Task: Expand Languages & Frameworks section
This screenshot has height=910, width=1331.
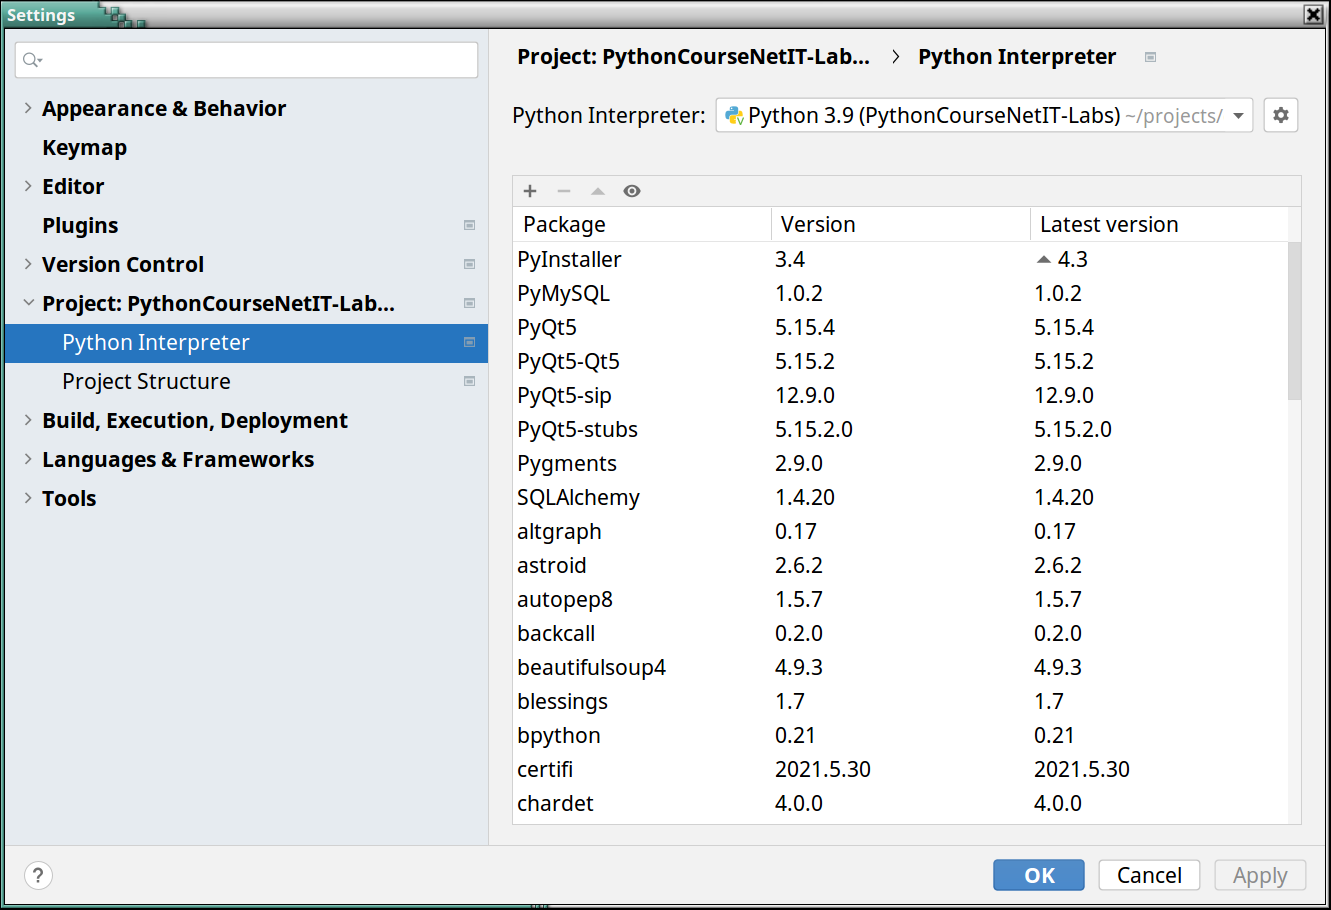Action: 28,459
